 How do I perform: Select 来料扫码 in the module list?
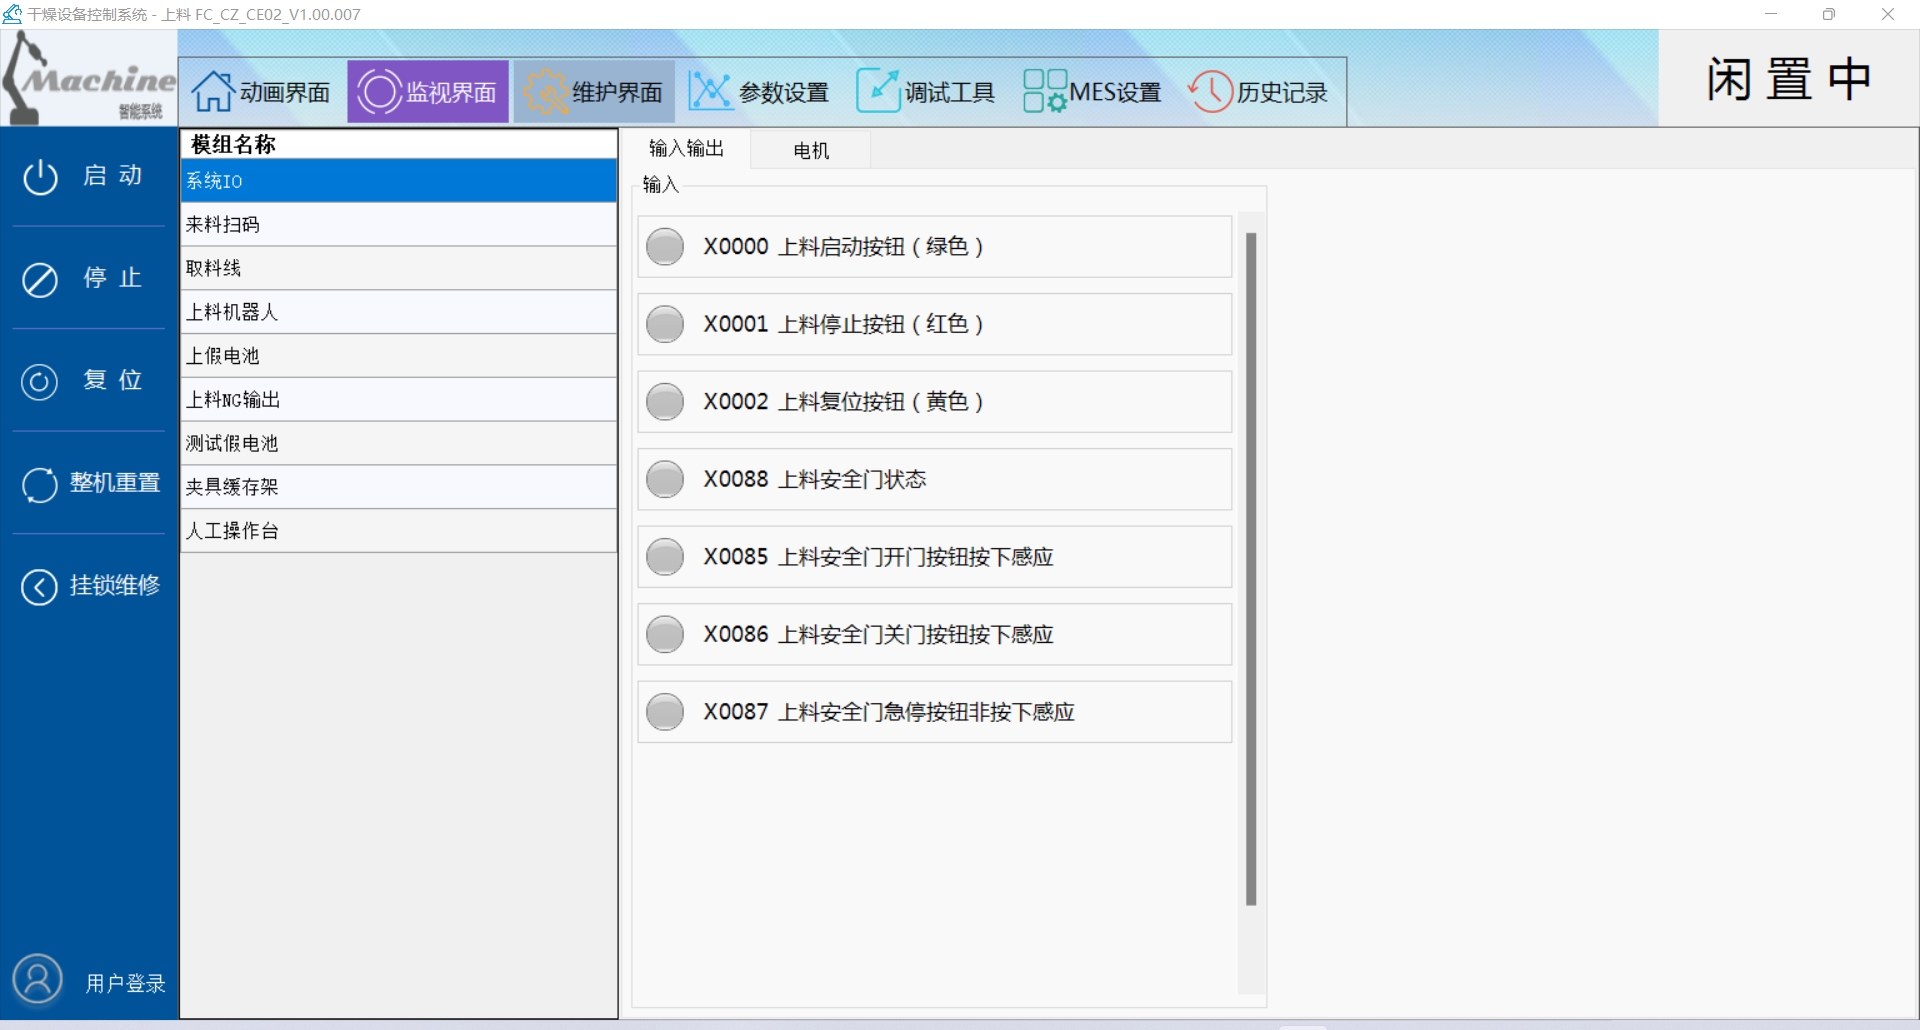pyautogui.click(x=398, y=225)
